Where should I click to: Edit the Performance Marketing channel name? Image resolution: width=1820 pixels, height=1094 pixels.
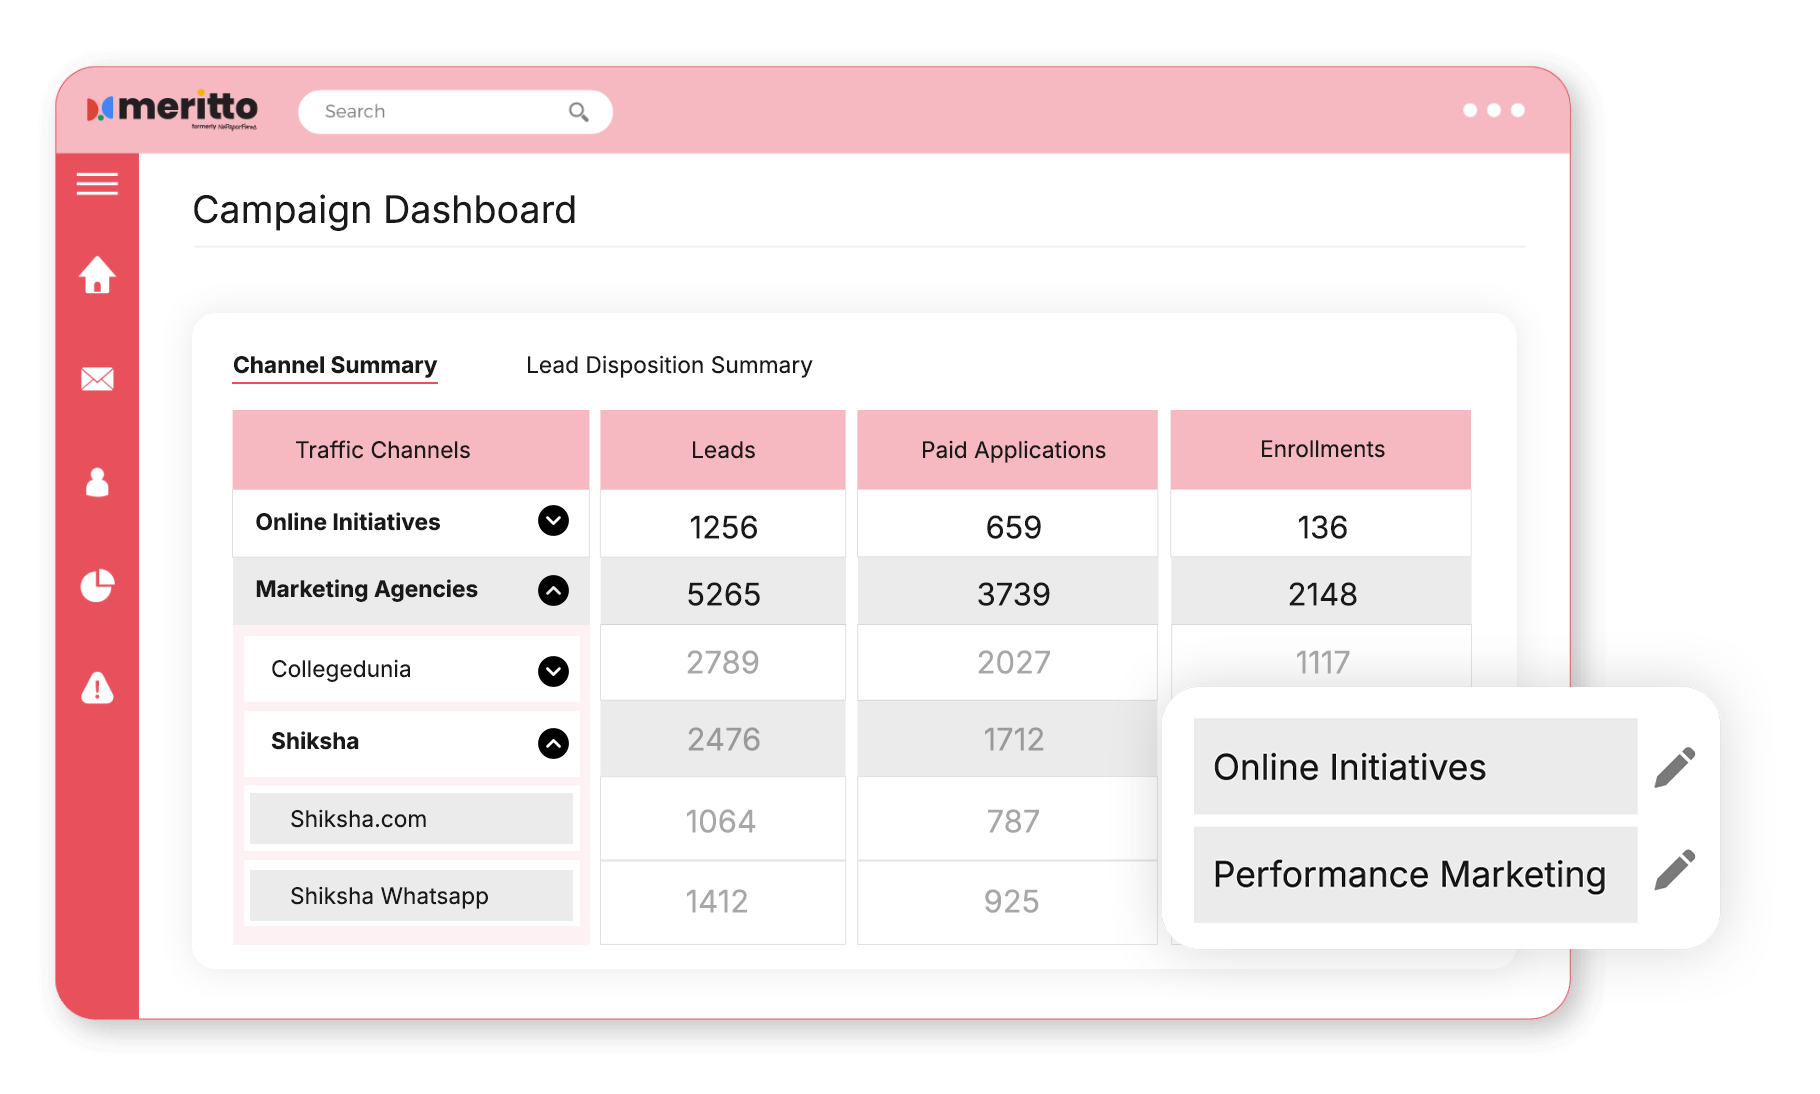point(1674,872)
